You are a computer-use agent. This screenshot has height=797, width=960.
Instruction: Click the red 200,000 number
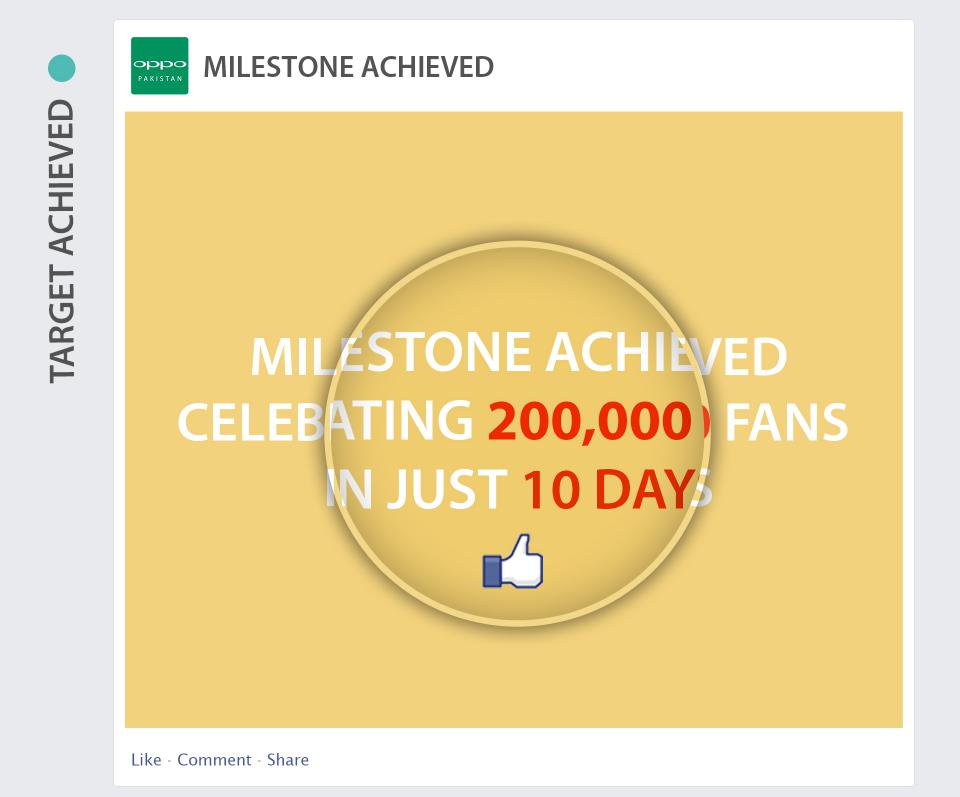tap(590, 423)
